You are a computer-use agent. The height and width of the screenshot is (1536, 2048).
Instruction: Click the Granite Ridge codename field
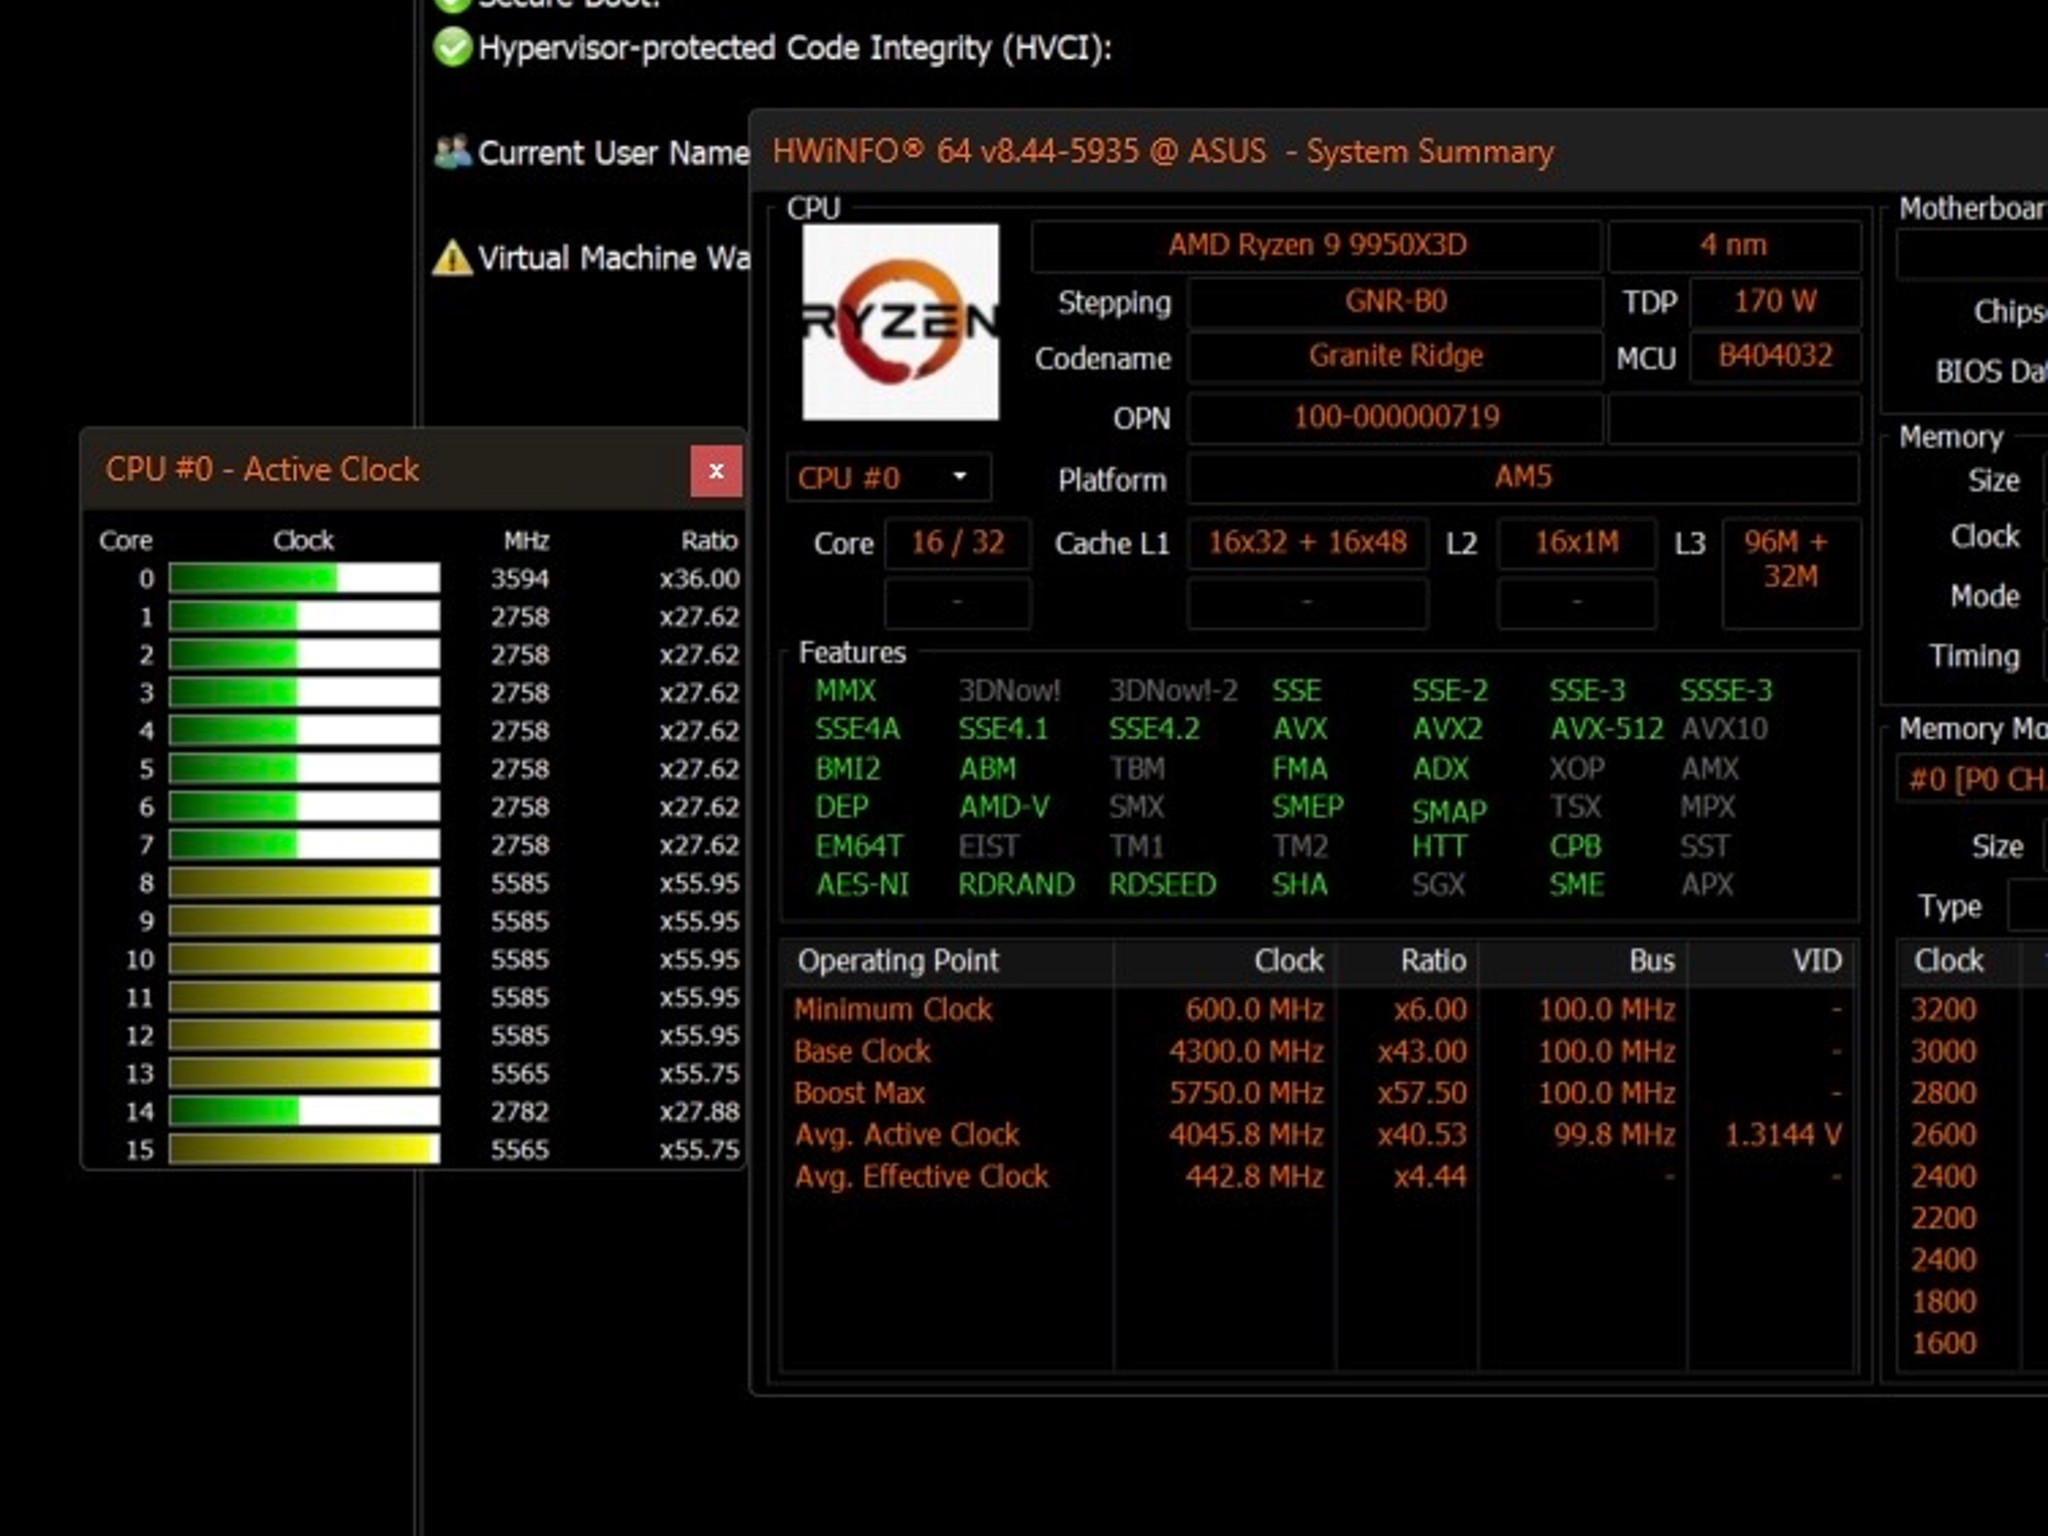(1395, 357)
